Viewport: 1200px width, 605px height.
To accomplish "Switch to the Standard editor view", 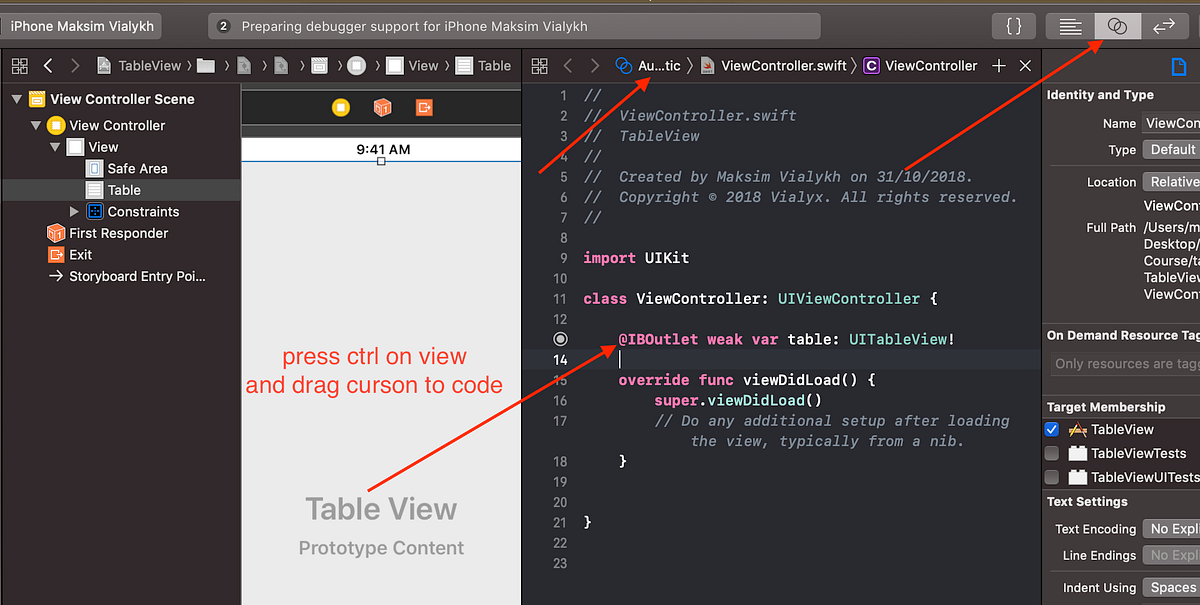I will coord(1070,25).
